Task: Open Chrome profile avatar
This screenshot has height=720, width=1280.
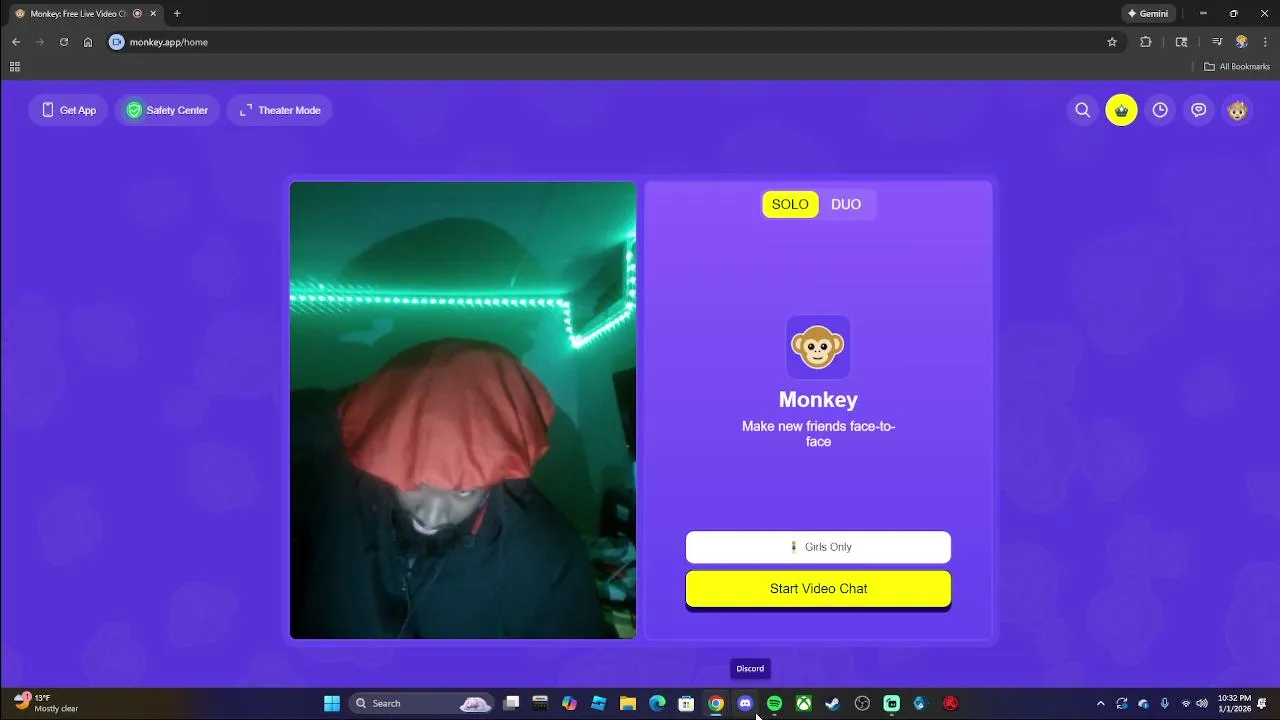Action: pos(1242,42)
